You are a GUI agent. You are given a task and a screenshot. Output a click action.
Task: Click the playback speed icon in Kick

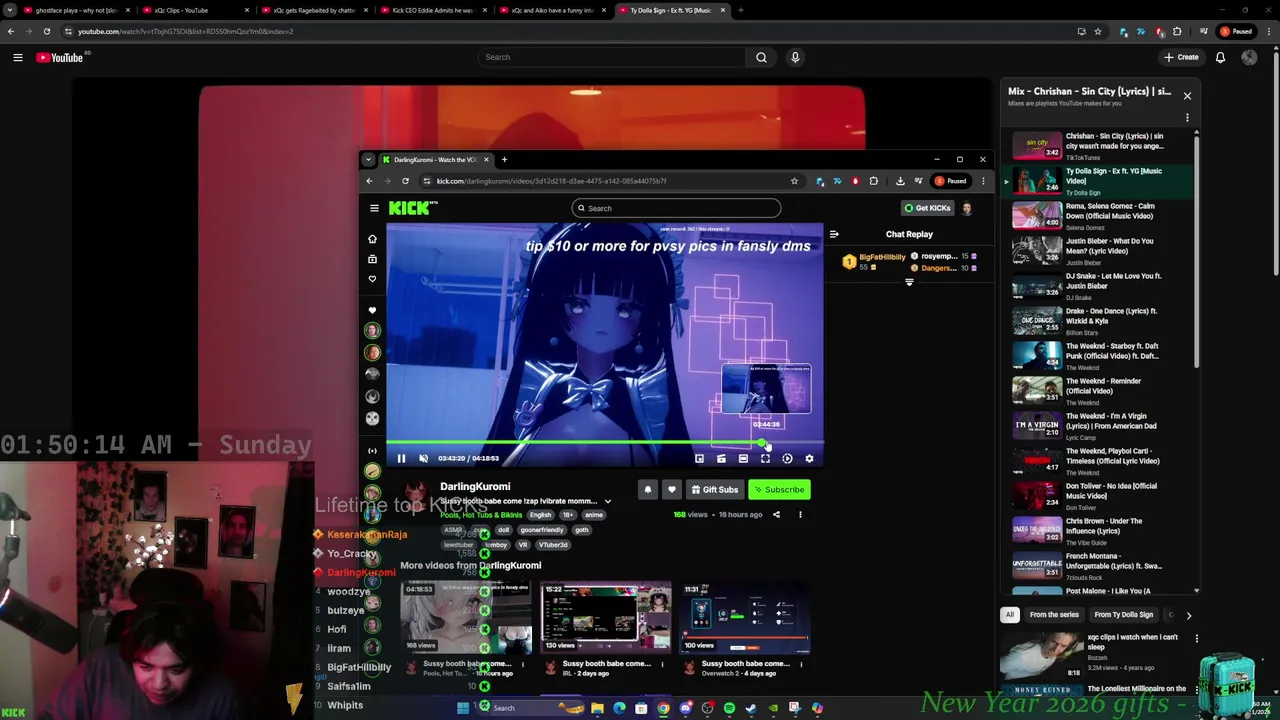pos(787,458)
